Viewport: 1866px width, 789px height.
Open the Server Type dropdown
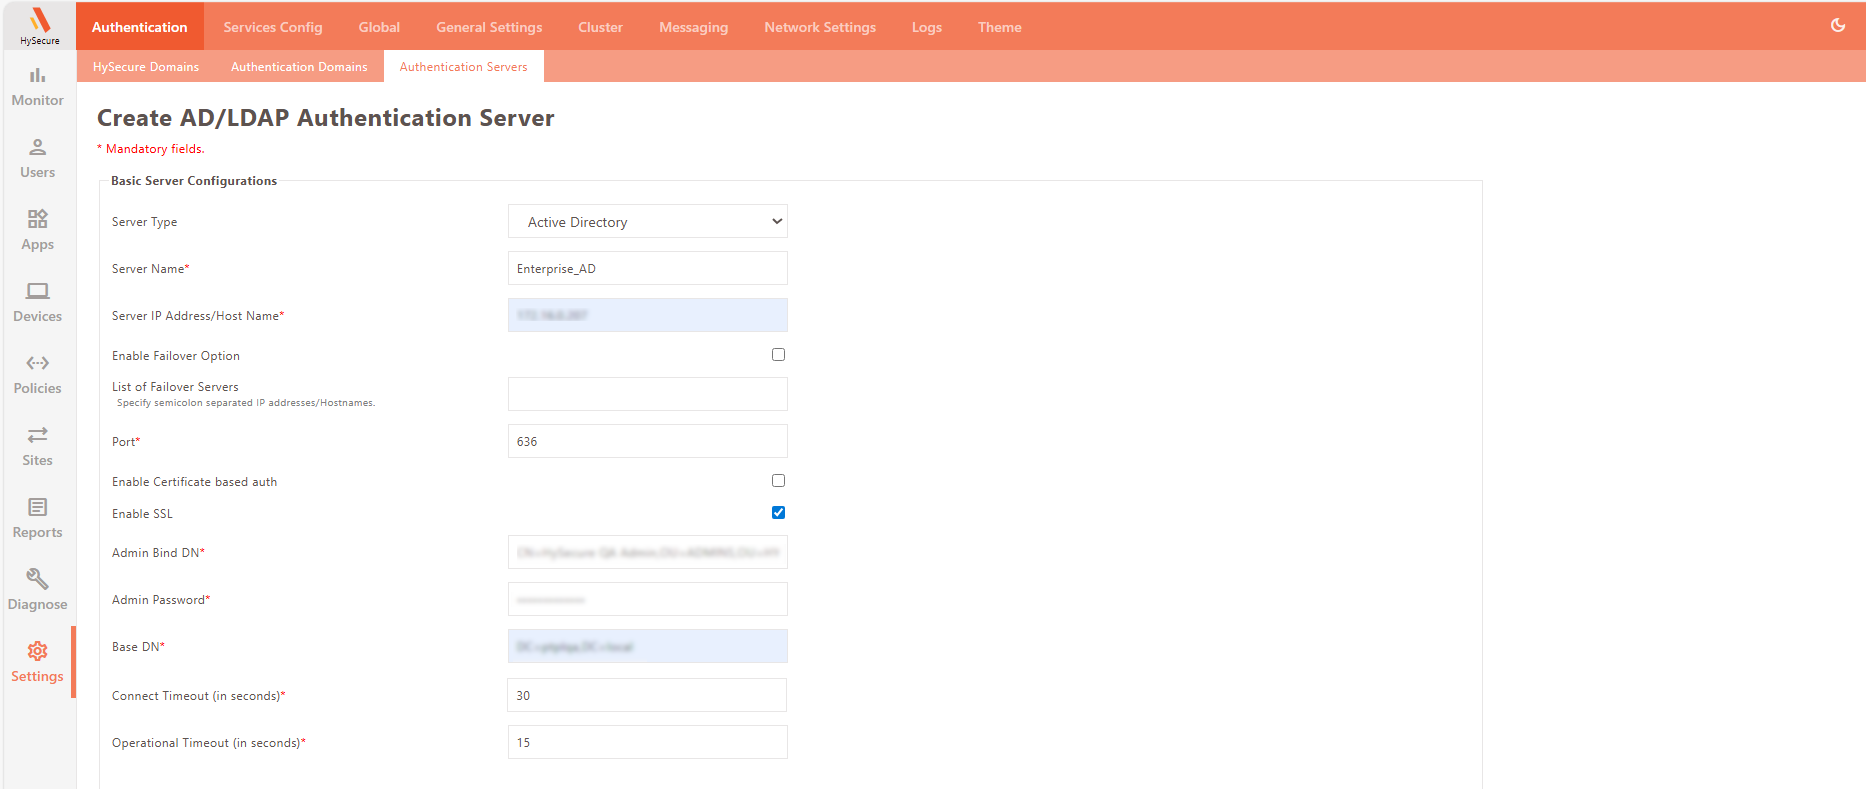pos(647,222)
